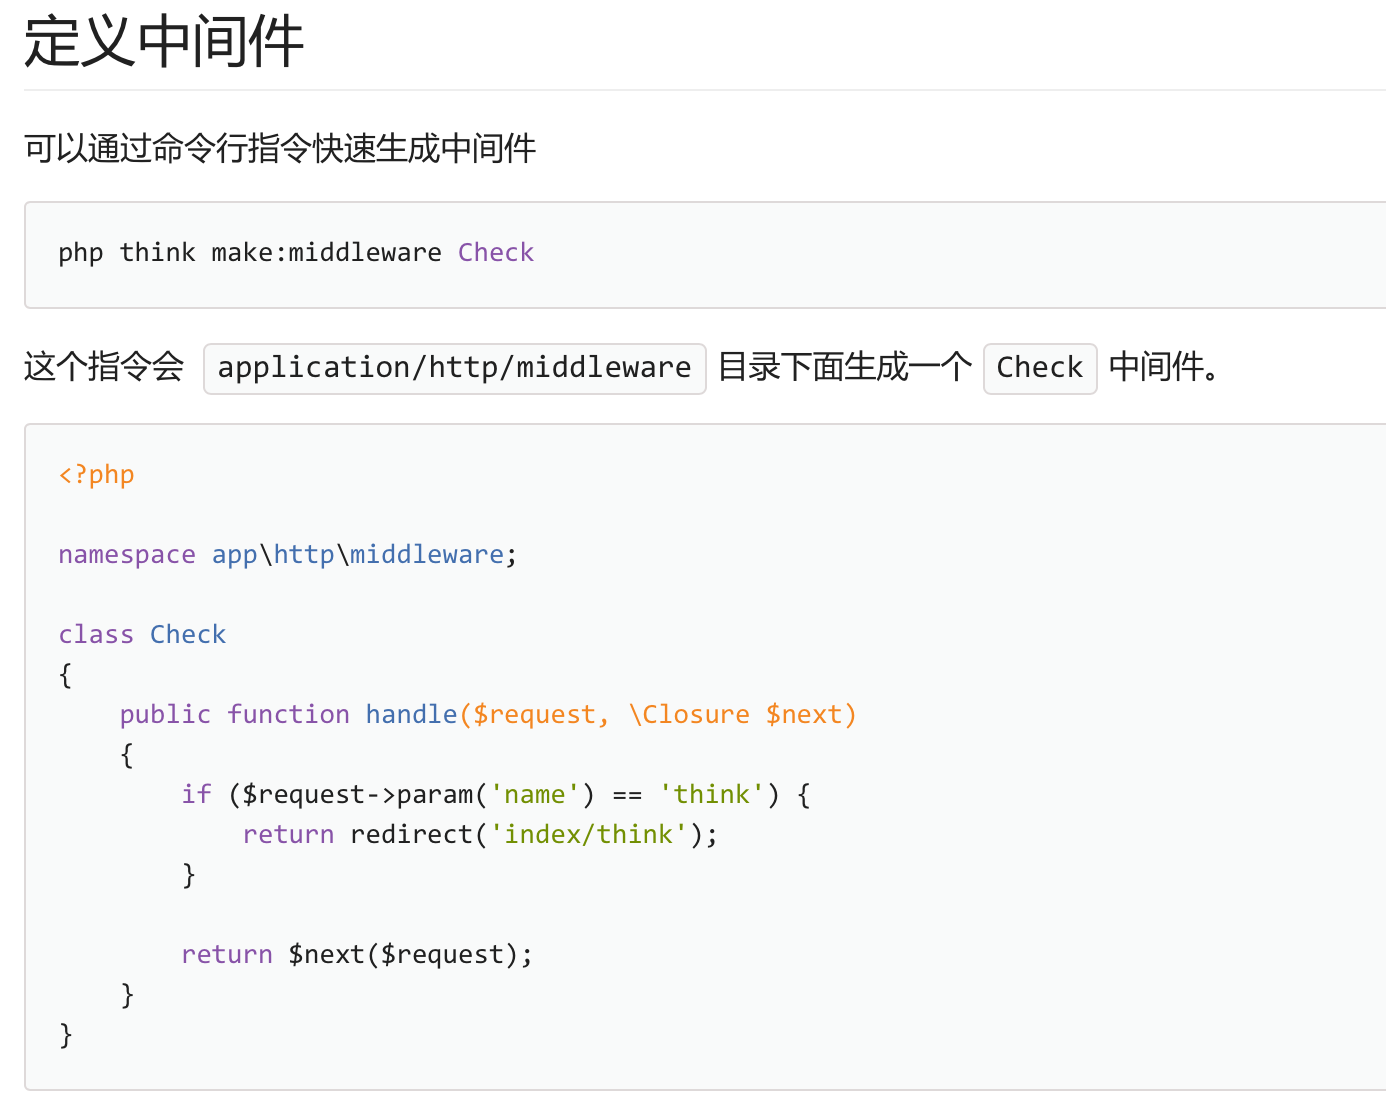This screenshot has width=1386, height=1116.
Task: Click the return $next($request) statement
Action: tap(356, 955)
